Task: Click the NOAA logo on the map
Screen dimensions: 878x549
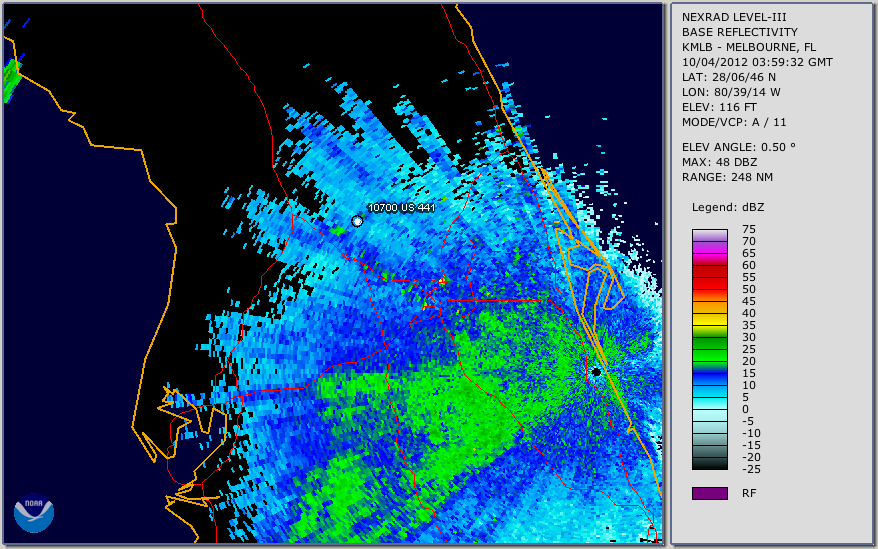Action: [34, 513]
